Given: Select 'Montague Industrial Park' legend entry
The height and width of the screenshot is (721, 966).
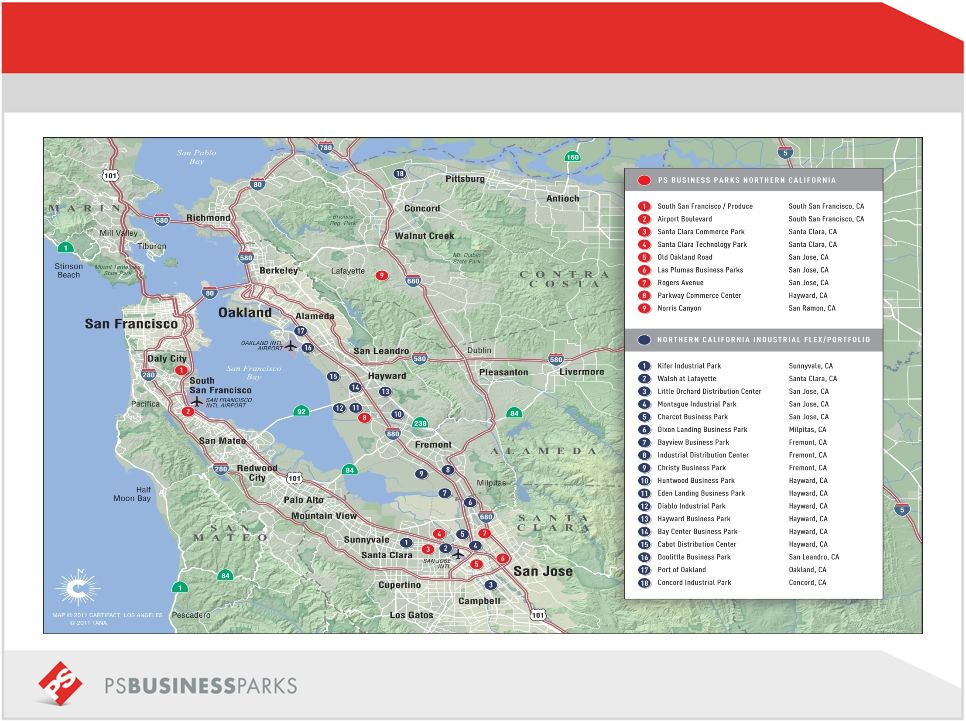Looking at the screenshot, I should pyautogui.click(x=697, y=404).
